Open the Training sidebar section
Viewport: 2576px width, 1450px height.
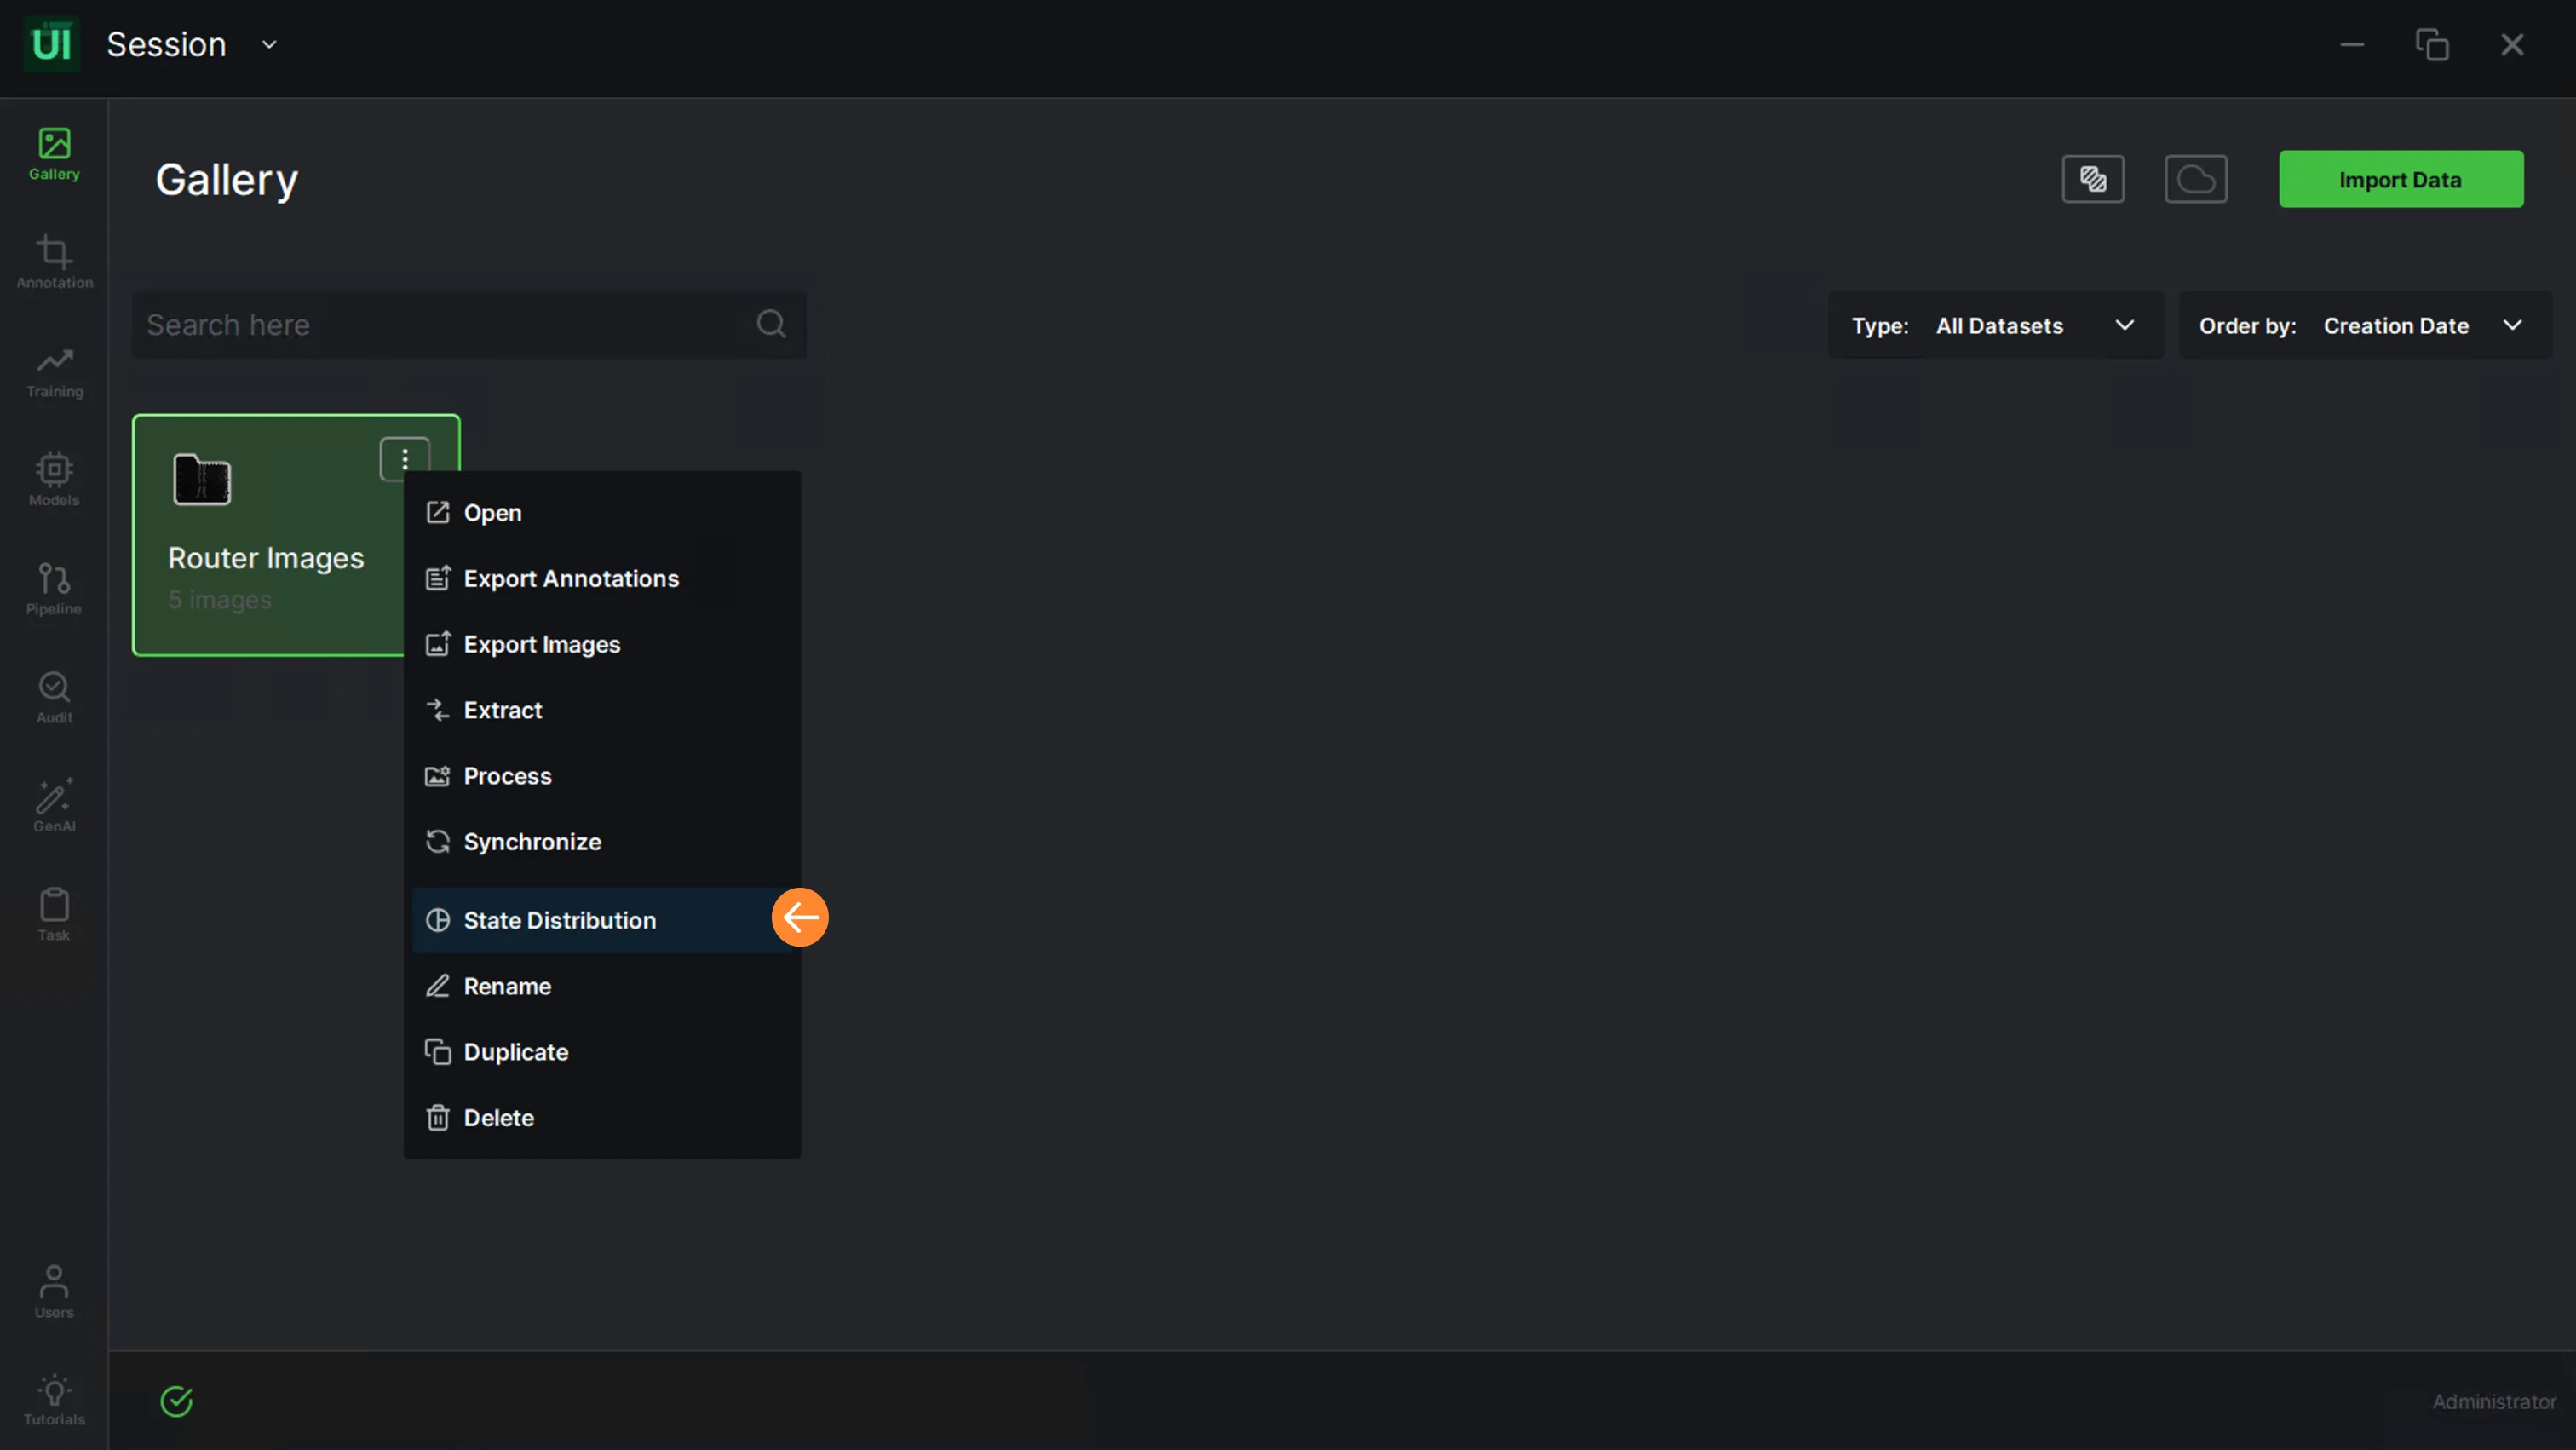54,372
